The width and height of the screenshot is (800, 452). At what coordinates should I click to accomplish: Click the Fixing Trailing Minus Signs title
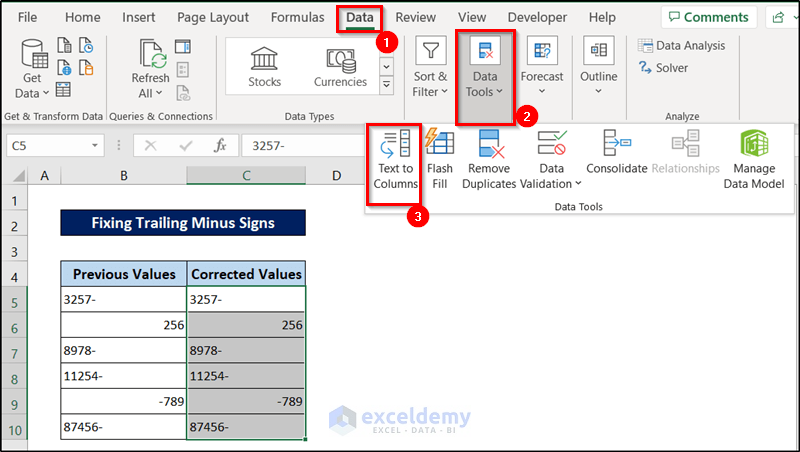(183, 223)
